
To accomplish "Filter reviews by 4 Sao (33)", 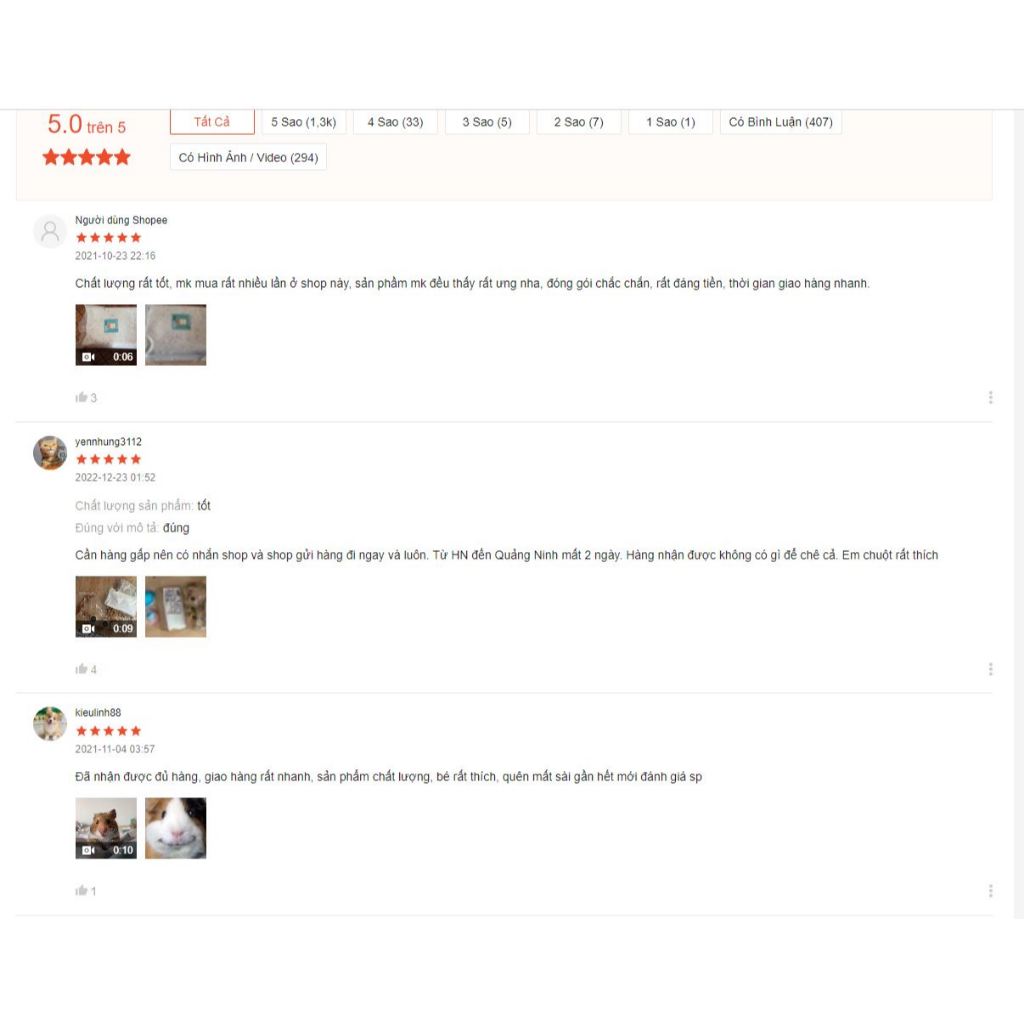I will pyautogui.click(x=395, y=121).
